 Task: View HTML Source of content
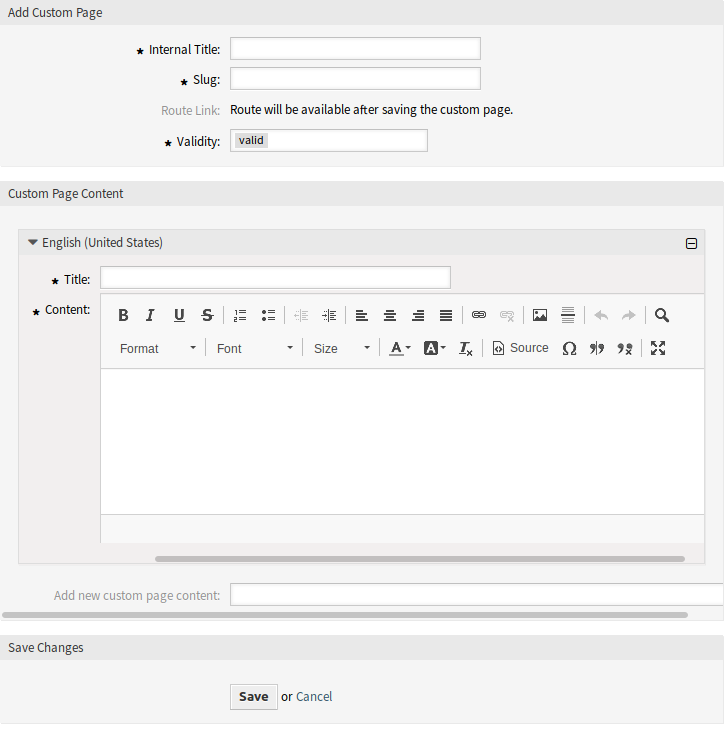520,348
